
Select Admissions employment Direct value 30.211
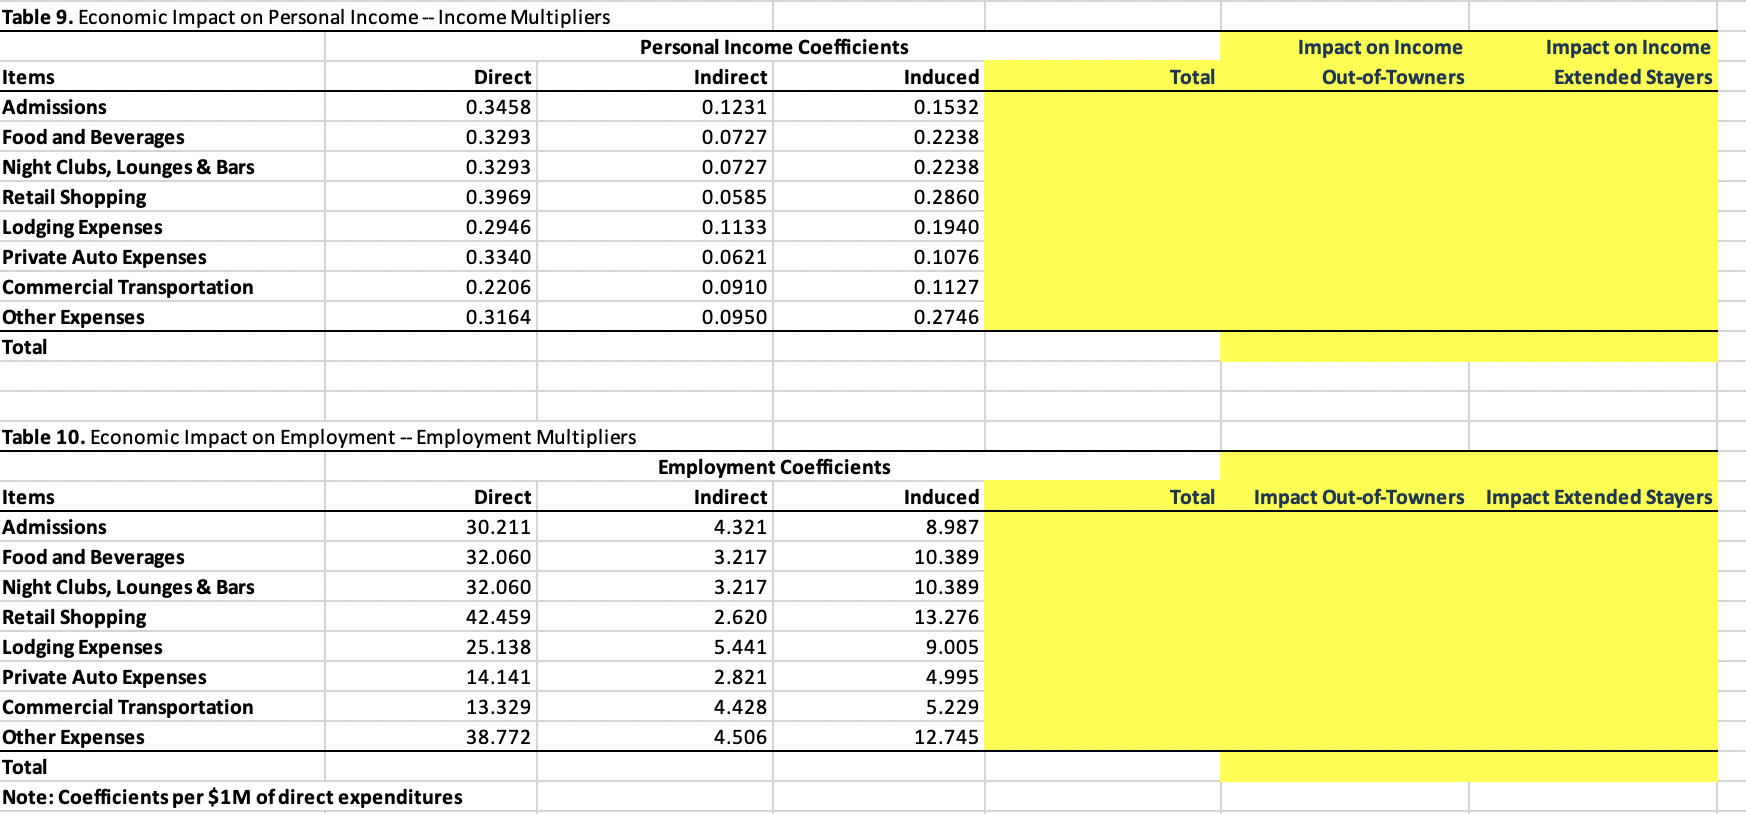pos(498,527)
